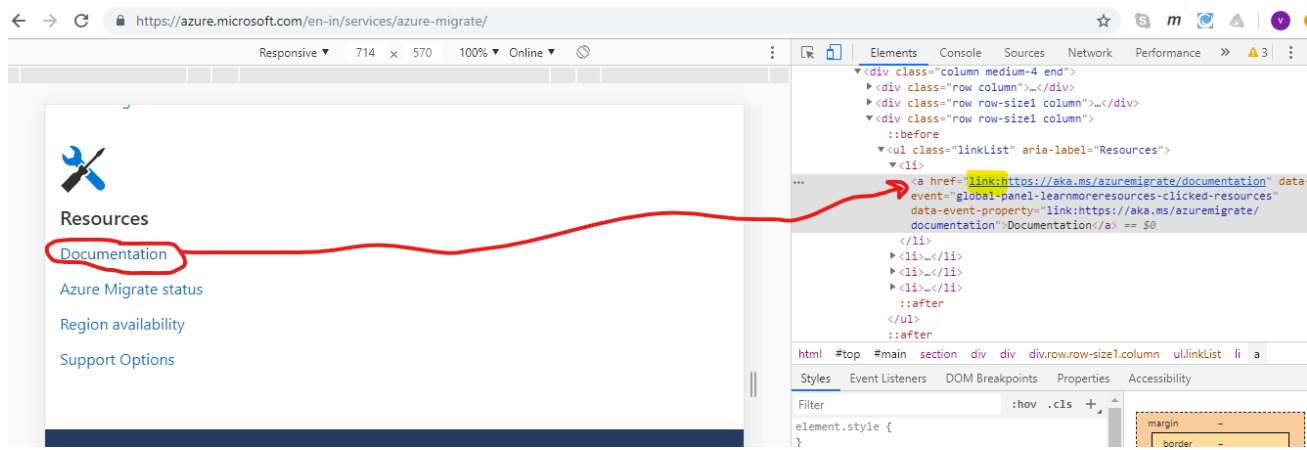Open DevTools warnings count badge

1258,53
